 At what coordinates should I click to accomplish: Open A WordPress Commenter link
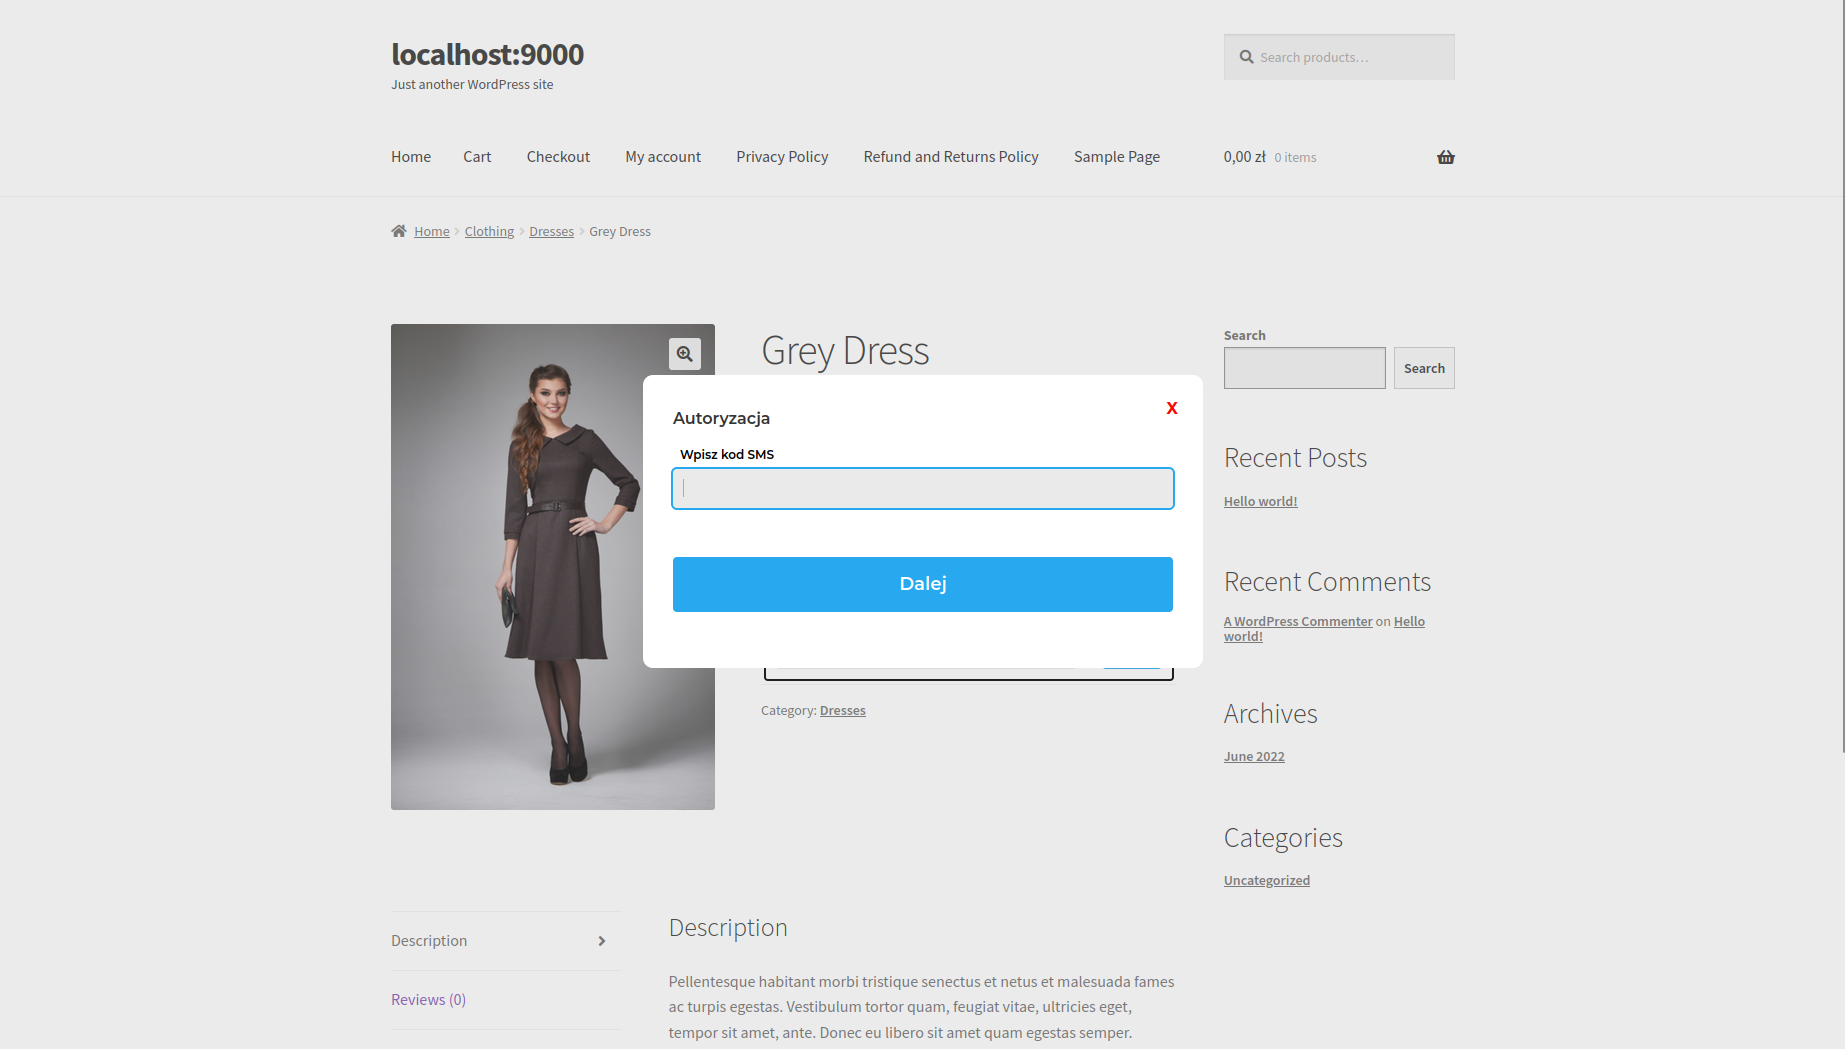[x=1298, y=621]
